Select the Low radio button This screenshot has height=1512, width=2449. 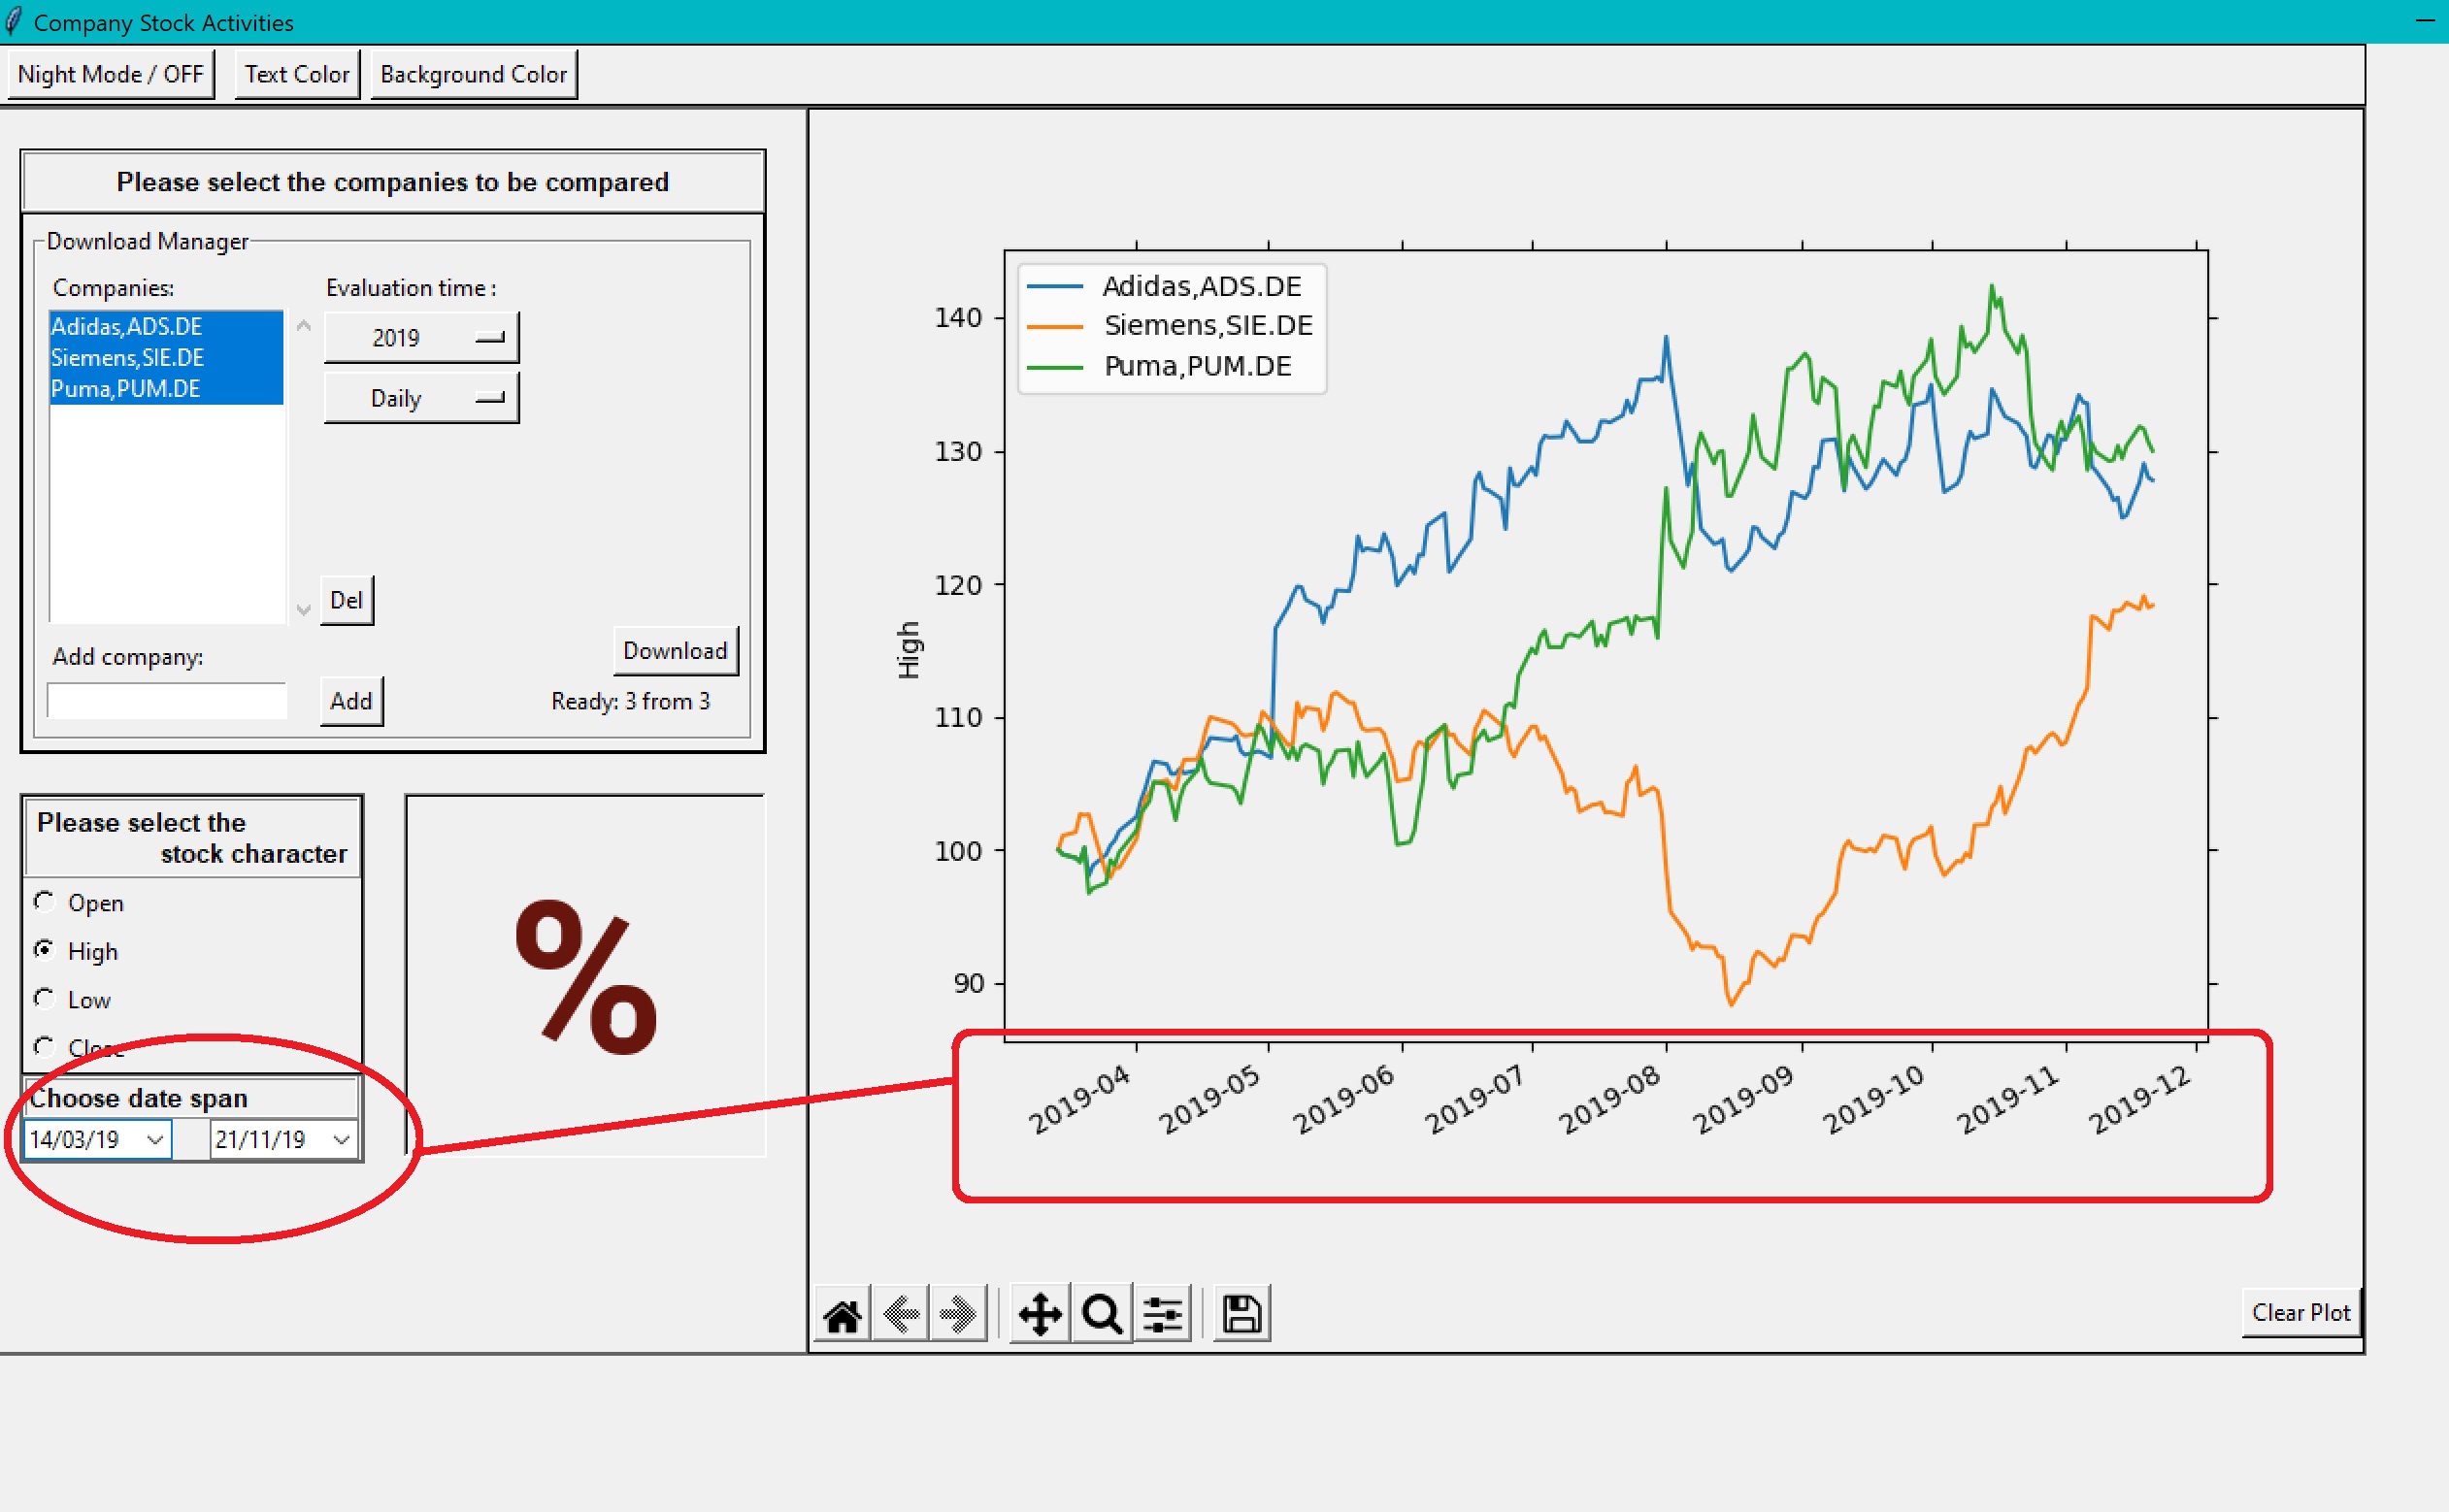(44, 999)
